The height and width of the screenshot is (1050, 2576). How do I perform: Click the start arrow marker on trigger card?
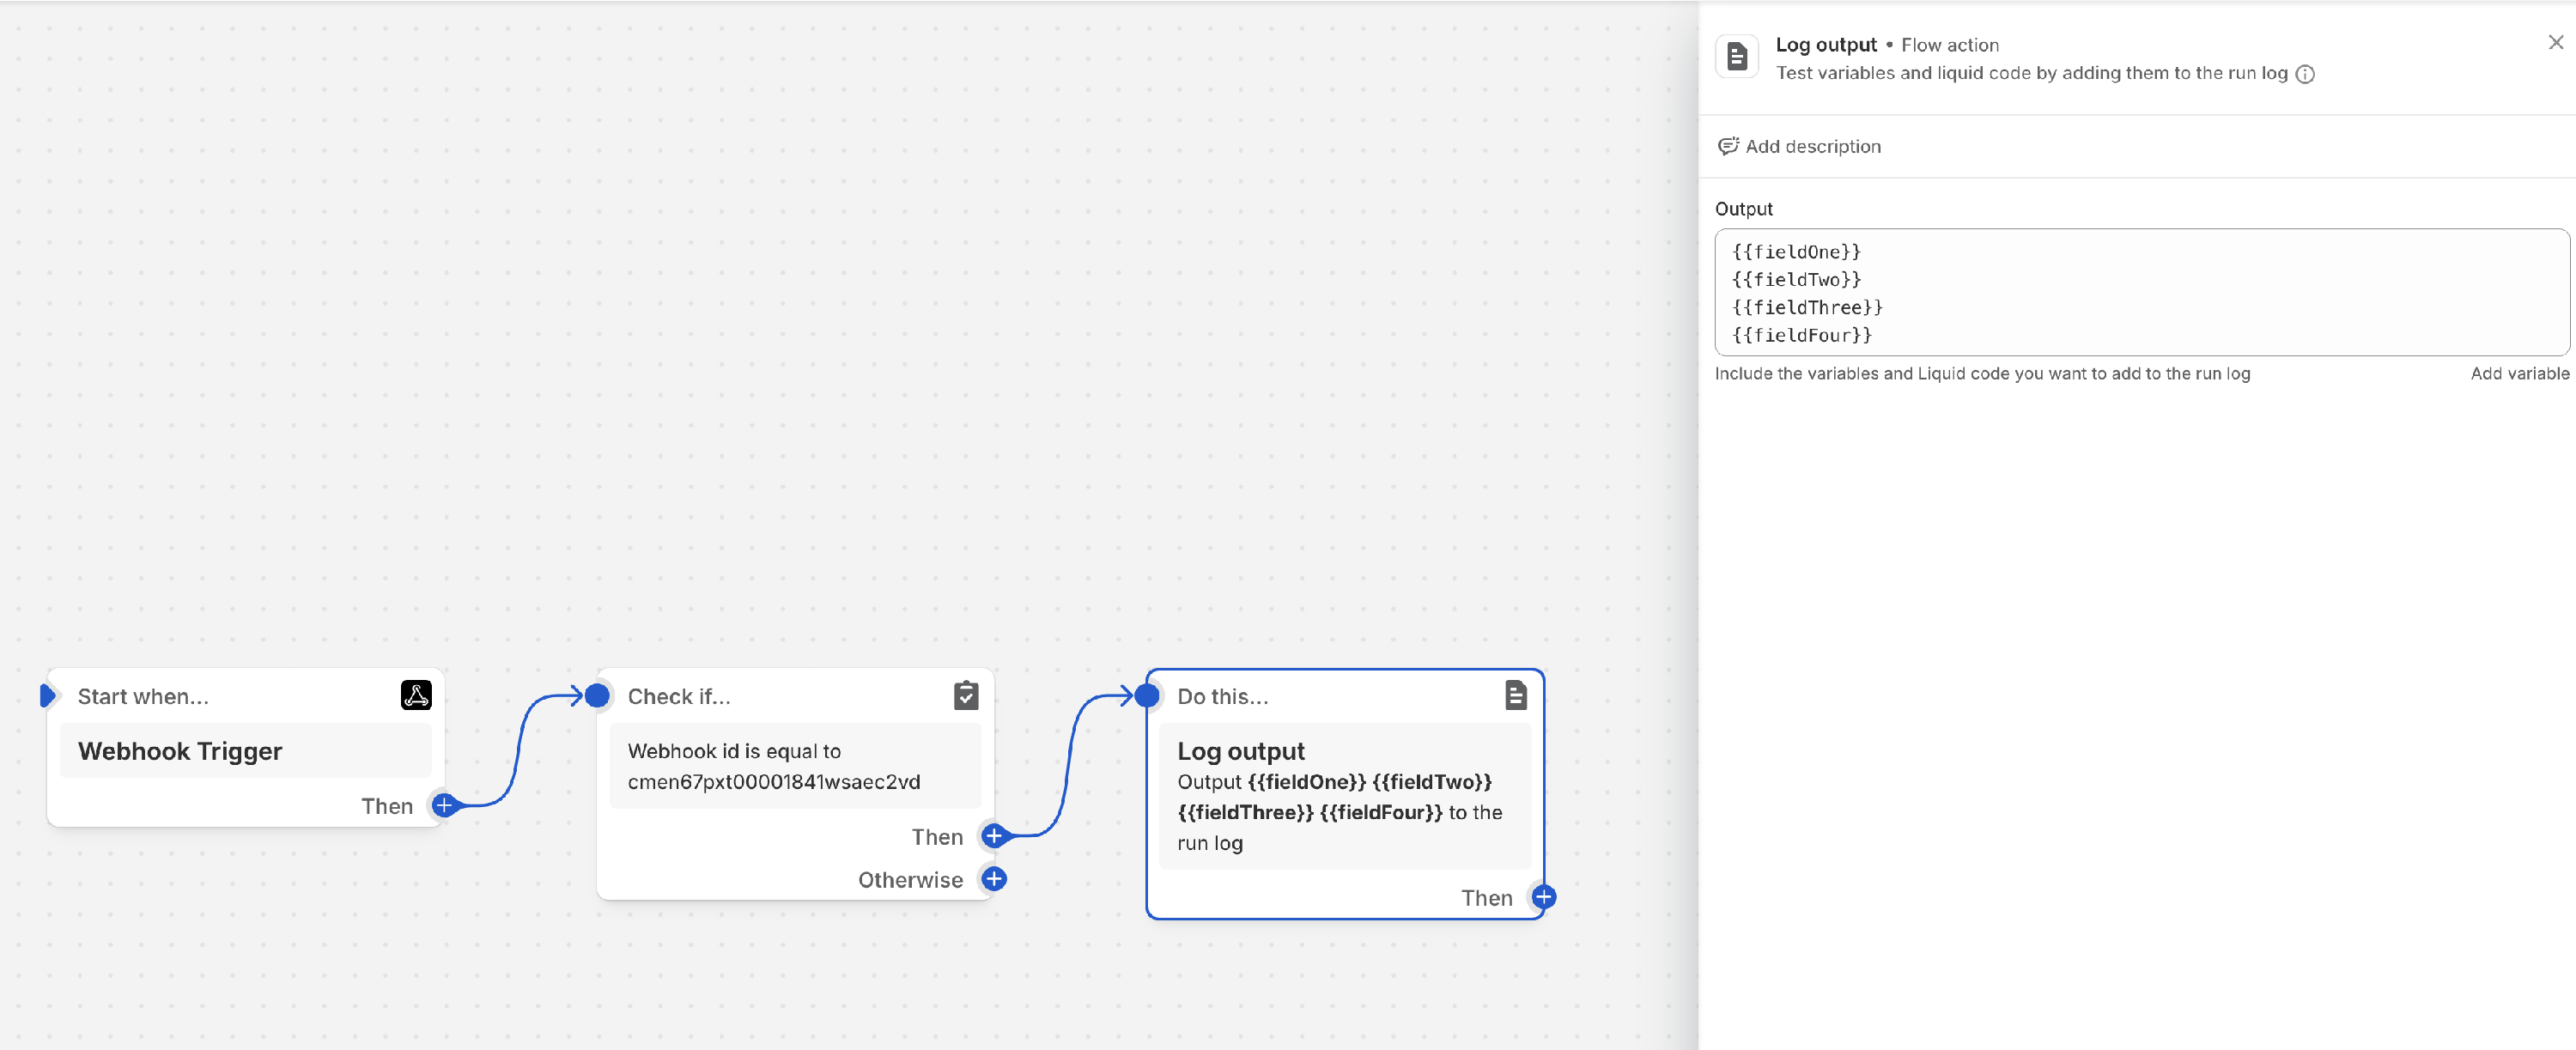click(x=47, y=695)
